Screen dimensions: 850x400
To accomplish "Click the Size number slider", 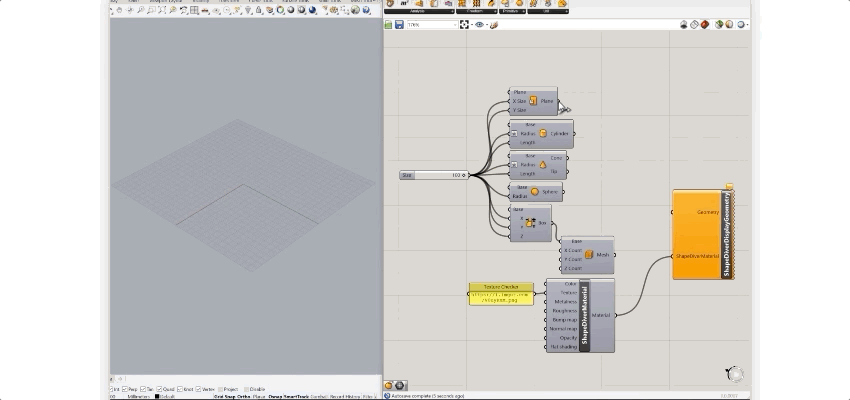I will pyautogui.click(x=434, y=175).
